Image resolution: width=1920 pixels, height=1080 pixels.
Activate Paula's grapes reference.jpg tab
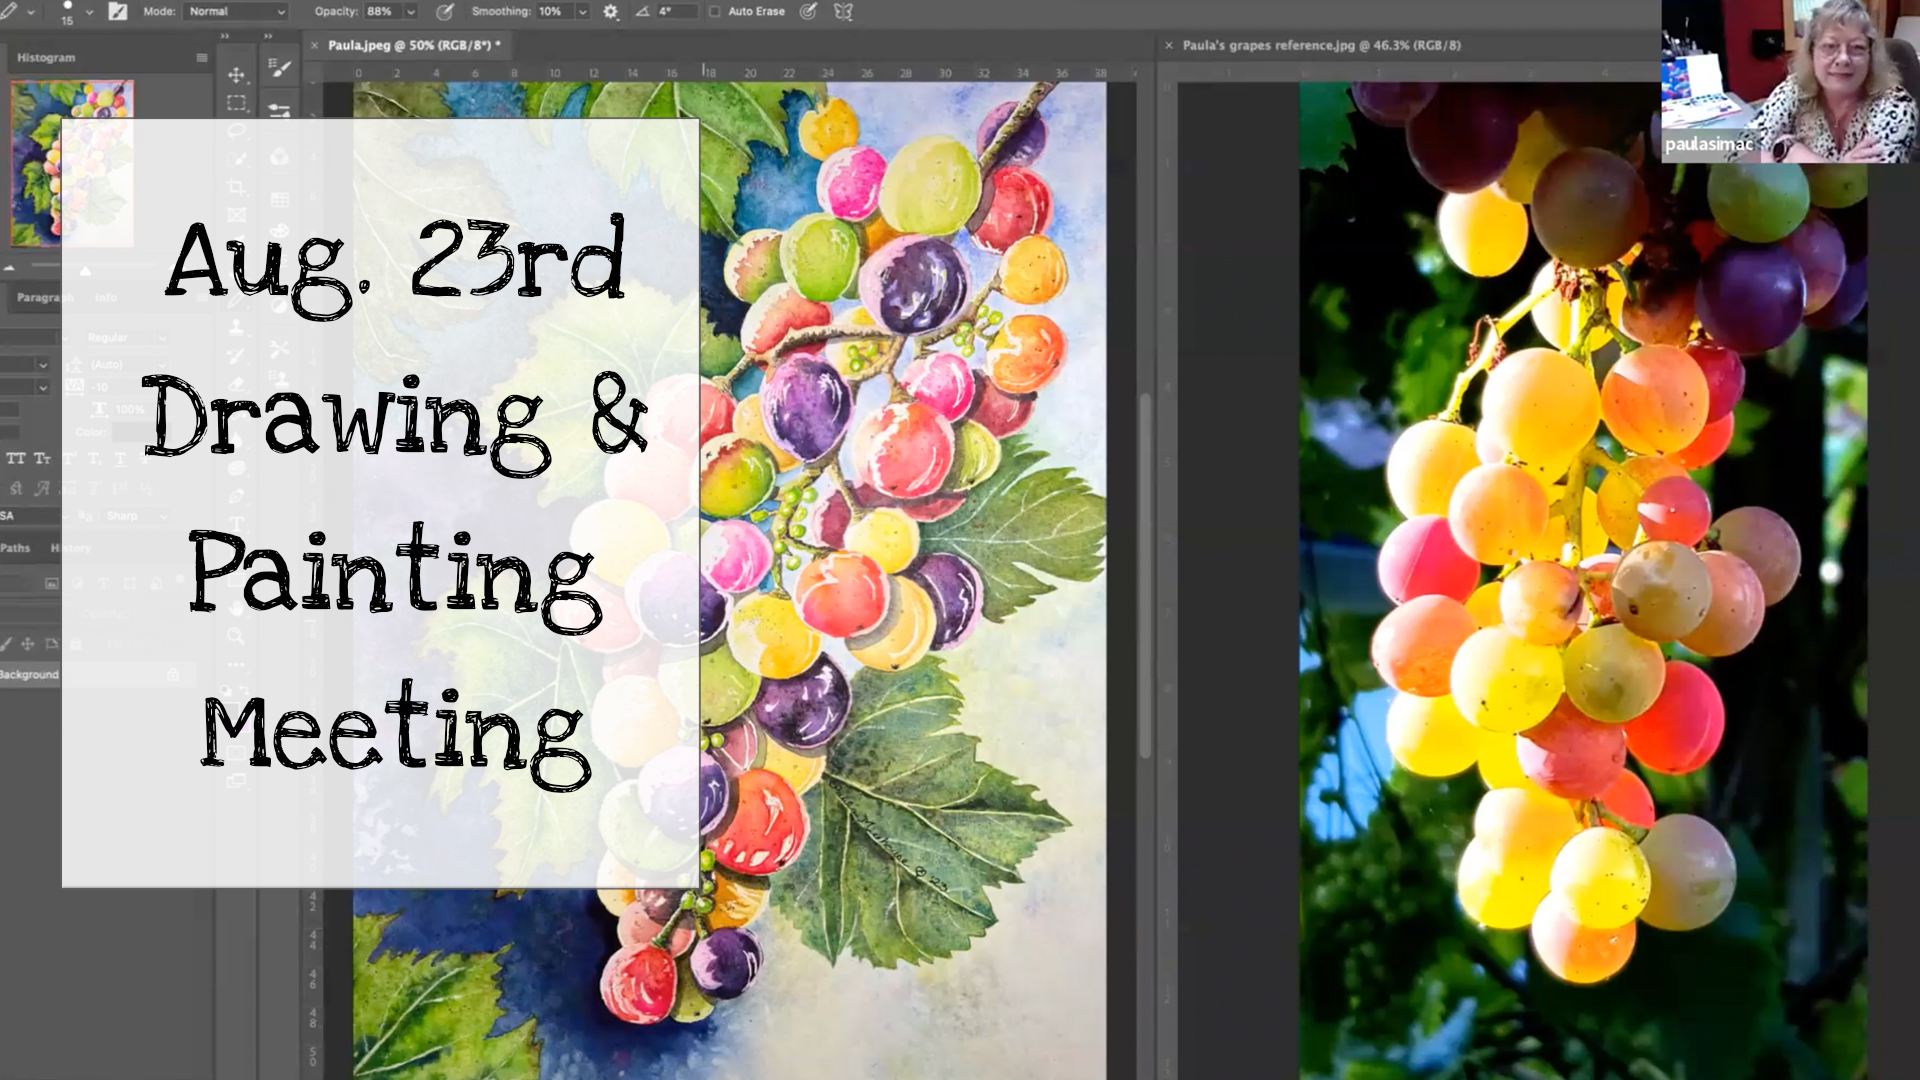1321,45
